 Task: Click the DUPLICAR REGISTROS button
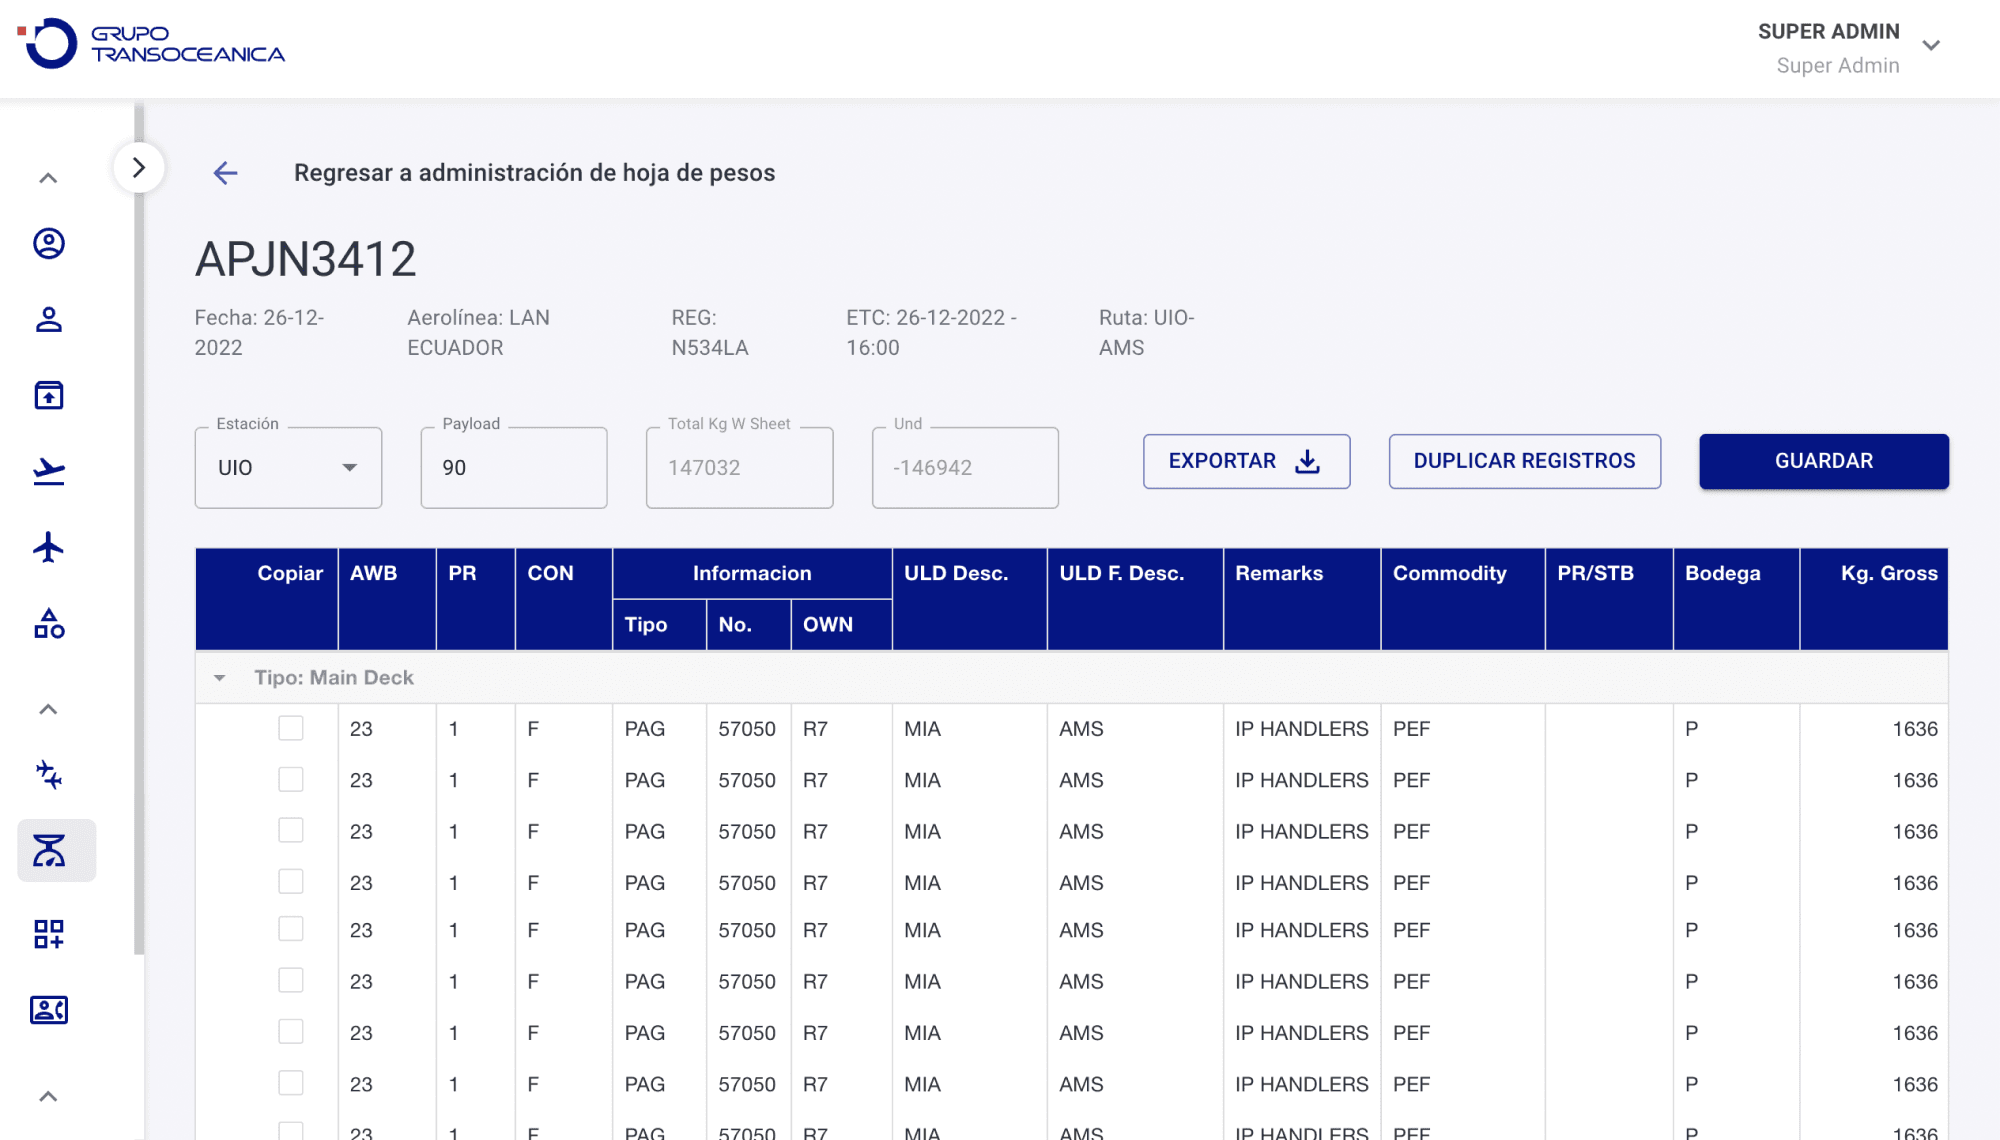click(x=1524, y=461)
